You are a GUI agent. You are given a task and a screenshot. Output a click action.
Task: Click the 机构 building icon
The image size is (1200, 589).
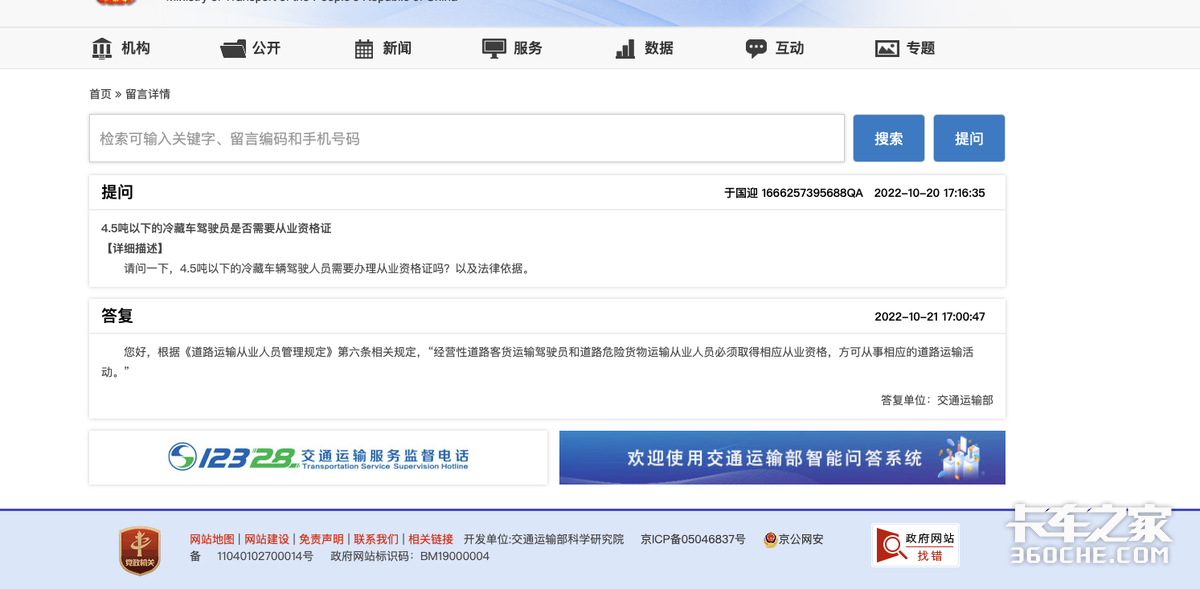[x=102, y=48]
